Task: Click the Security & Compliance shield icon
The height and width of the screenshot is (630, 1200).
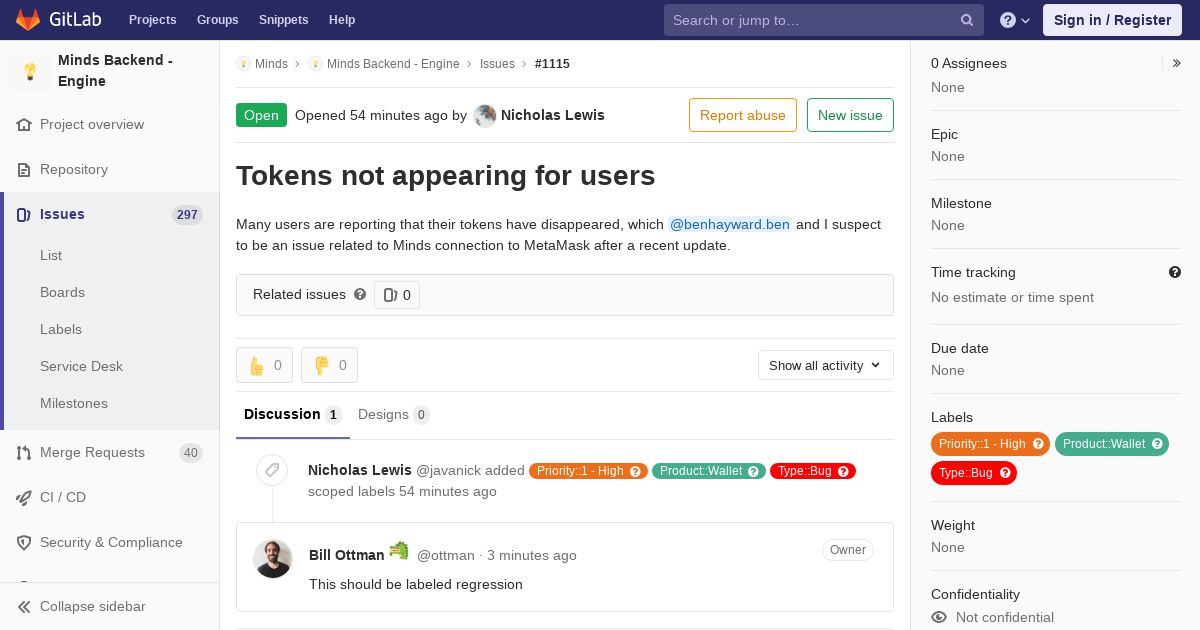Action: tap(24, 543)
